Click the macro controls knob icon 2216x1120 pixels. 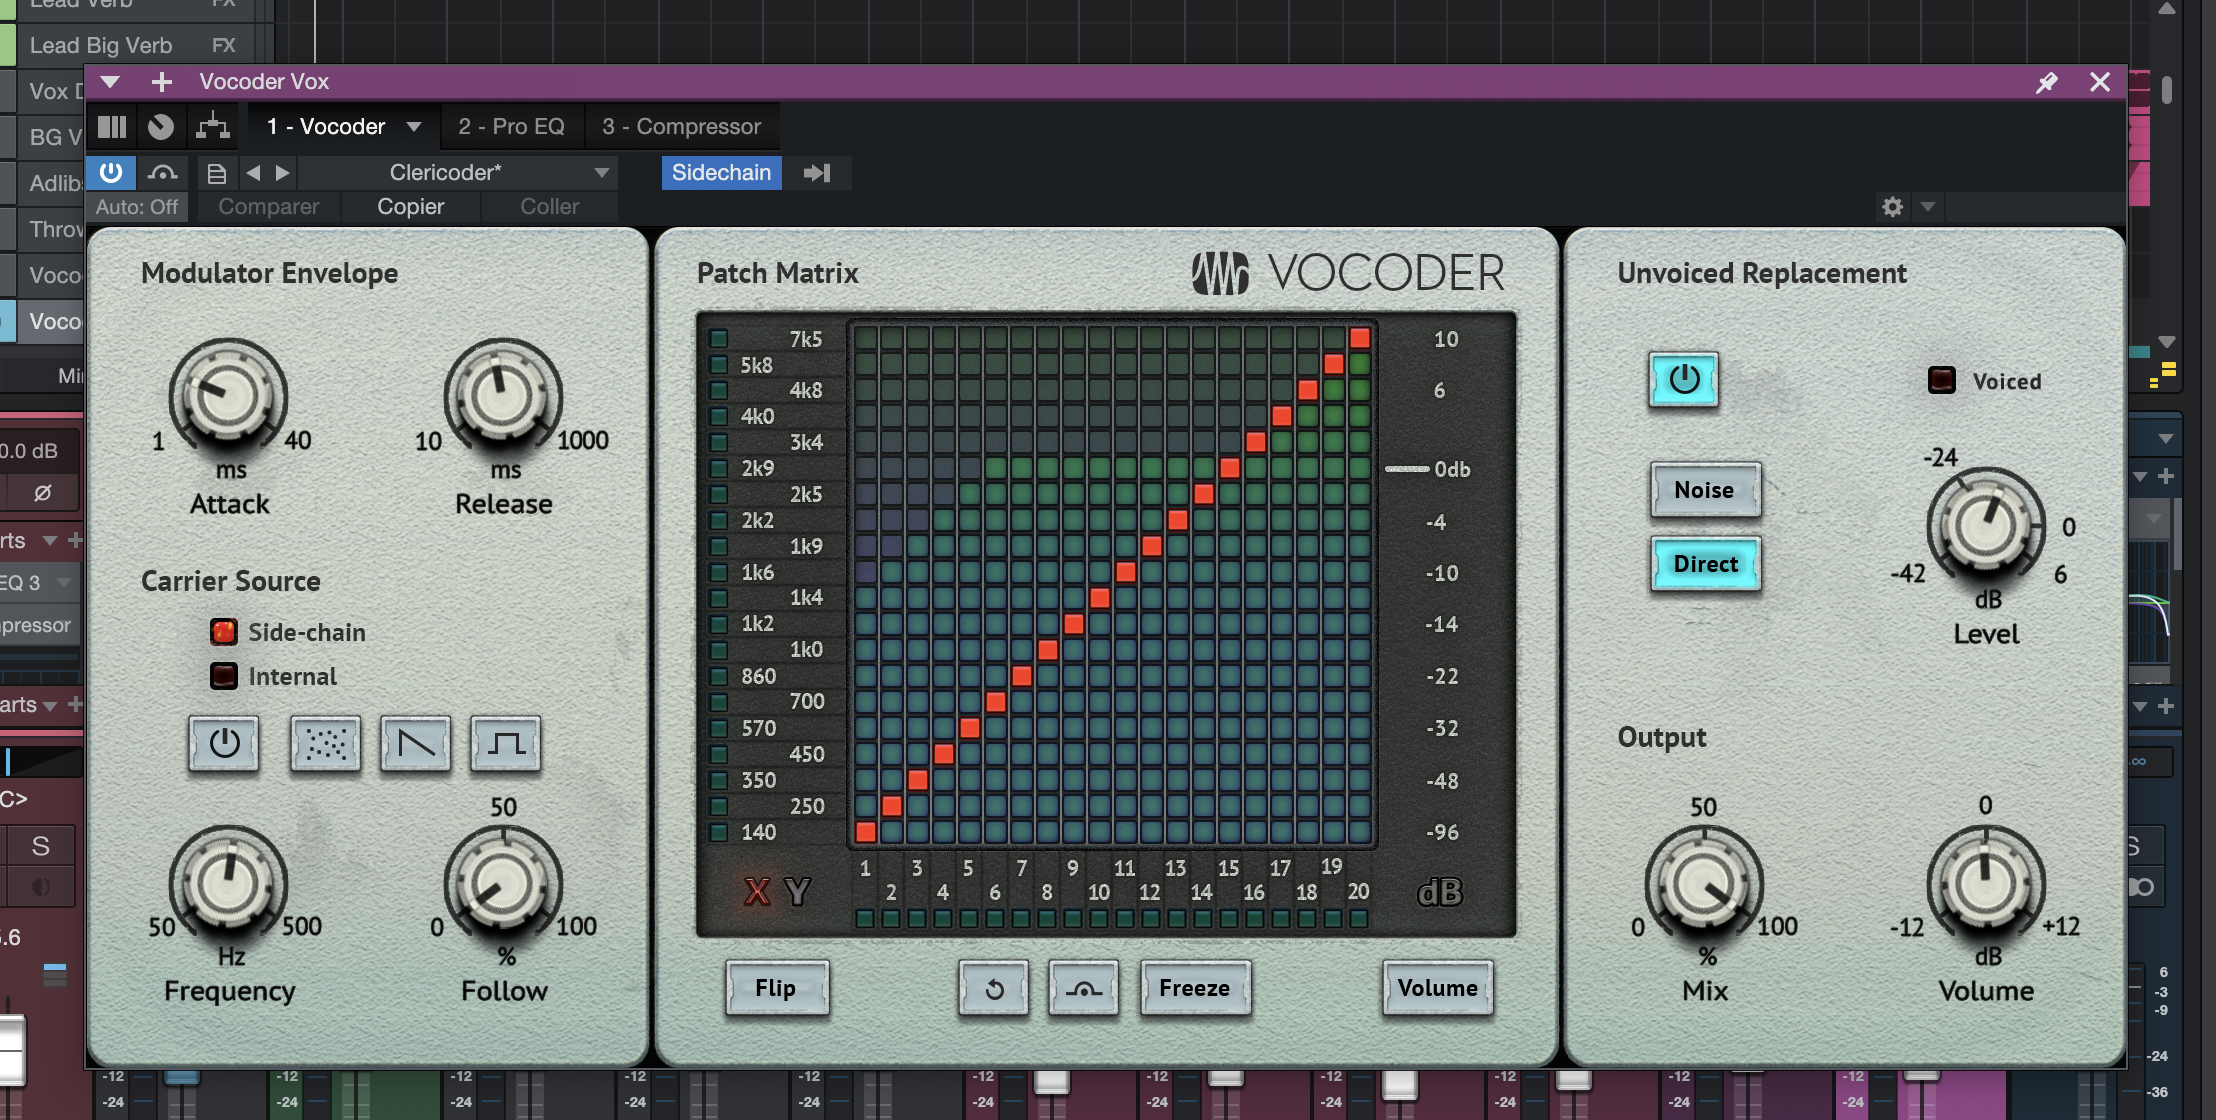pos(161,127)
